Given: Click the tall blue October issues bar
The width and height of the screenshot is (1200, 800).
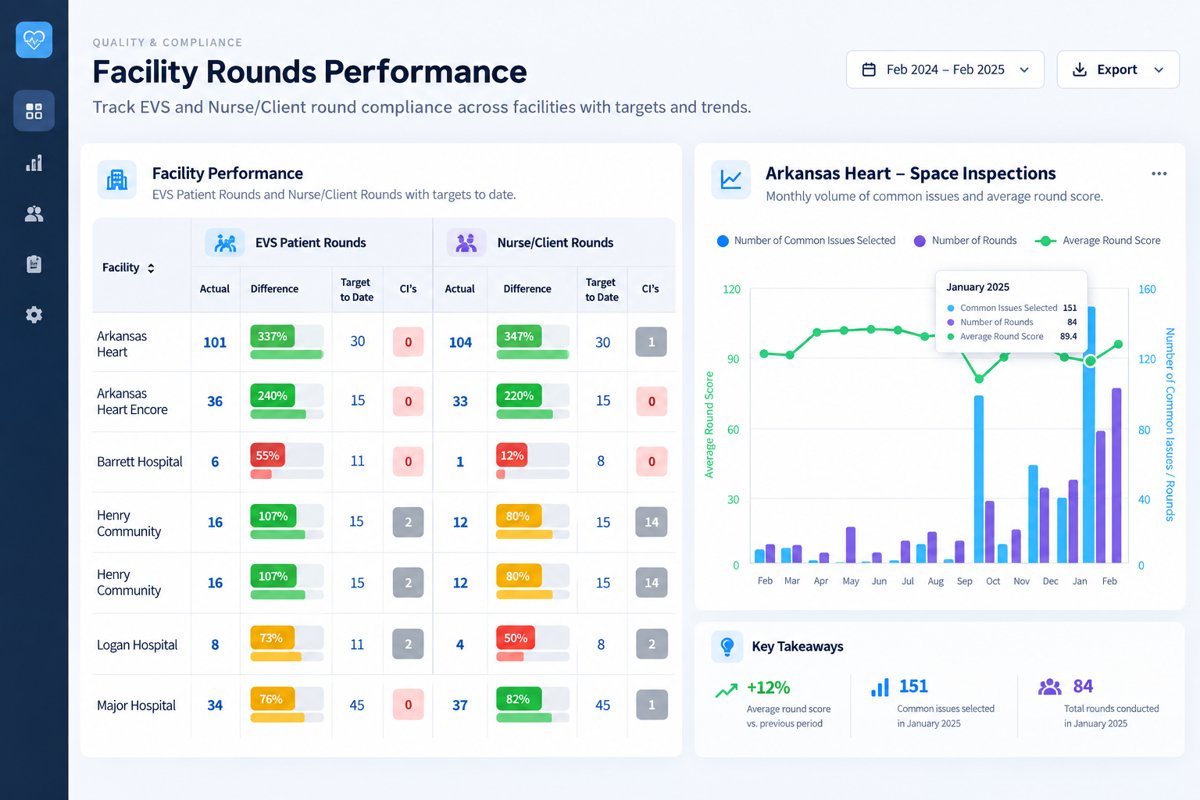Looking at the screenshot, I should click(979, 478).
